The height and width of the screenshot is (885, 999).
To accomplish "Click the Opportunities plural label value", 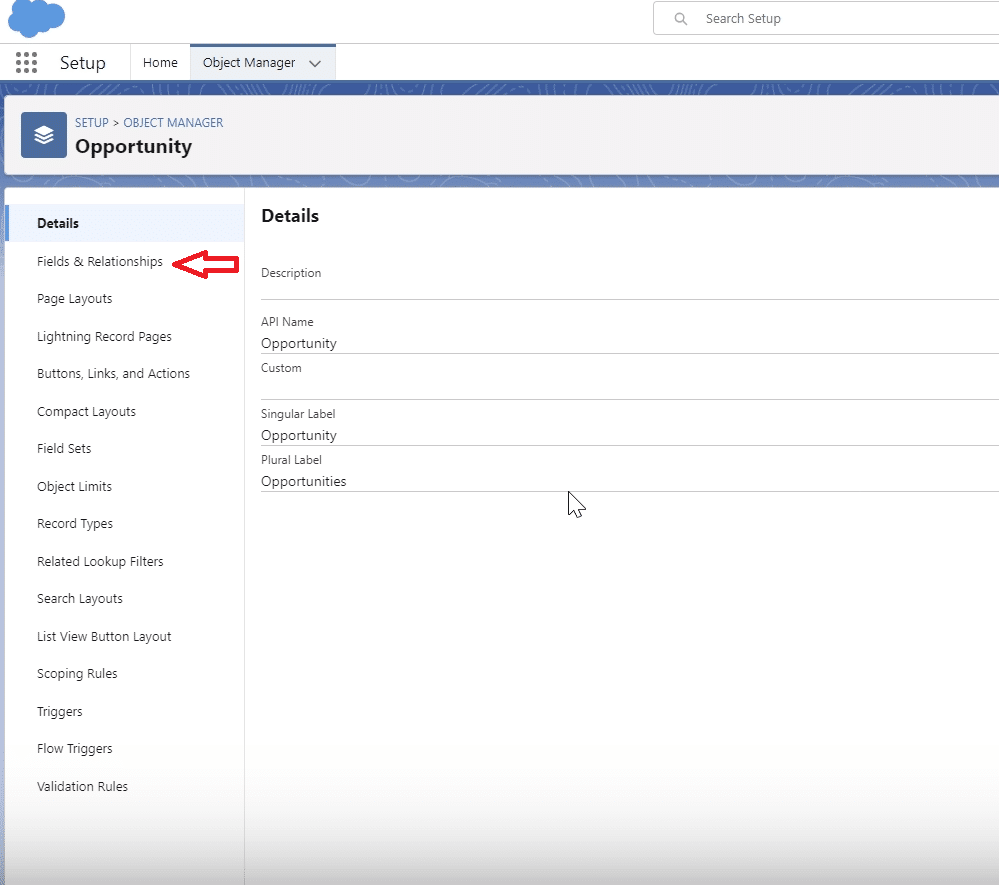I will point(304,482).
